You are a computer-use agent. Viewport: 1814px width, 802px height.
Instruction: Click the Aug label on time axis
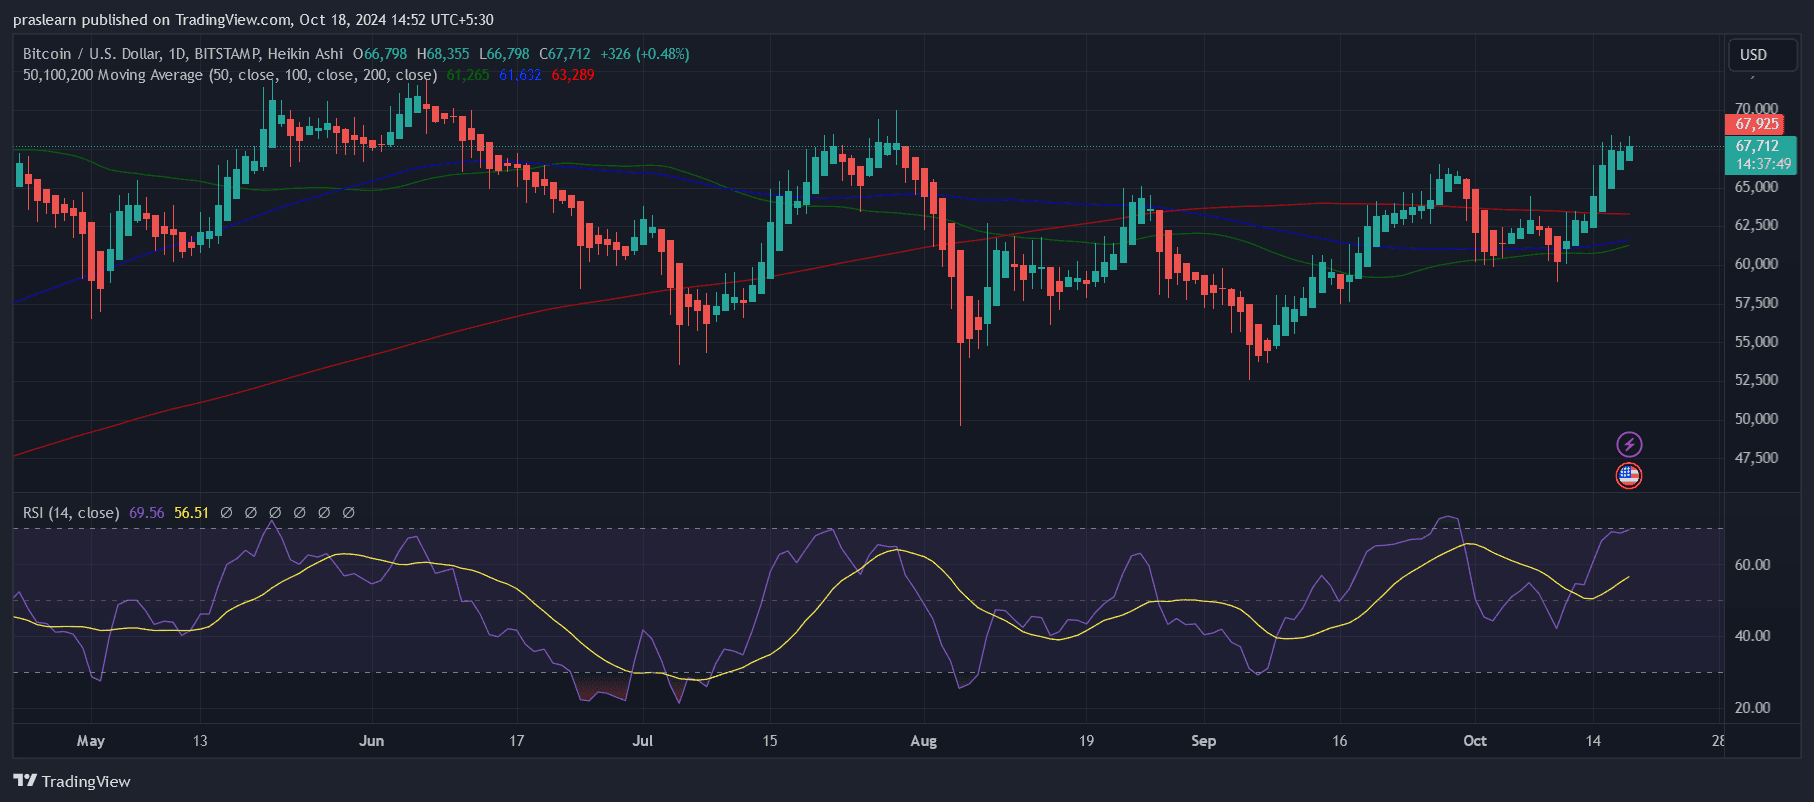tap(923, 741)
